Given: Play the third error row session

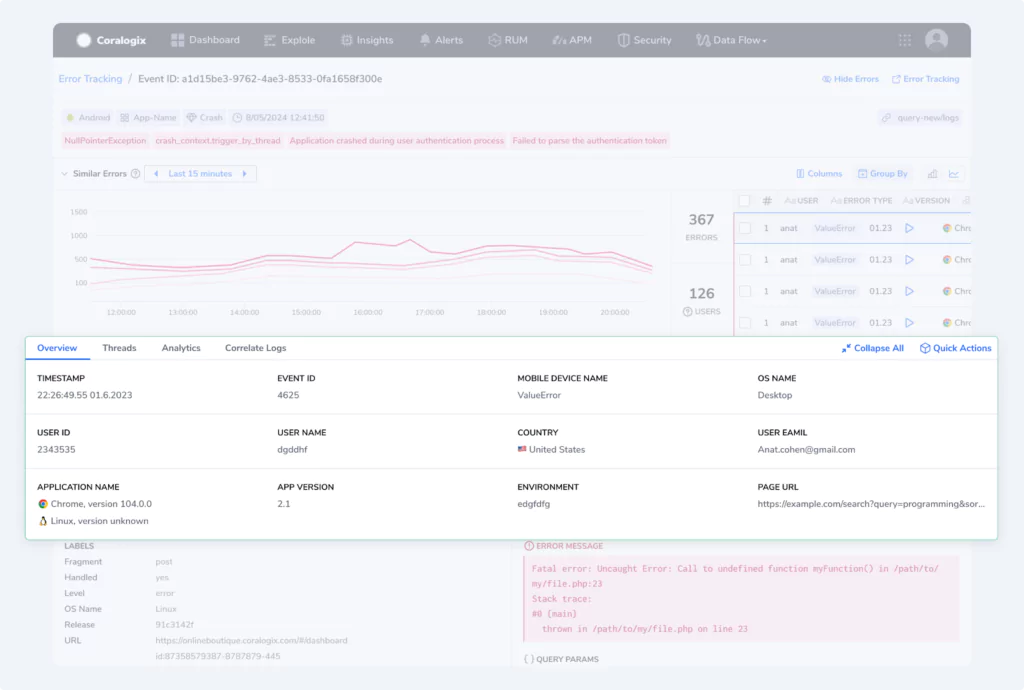Looking at the screenshot, I should [909, 291].
